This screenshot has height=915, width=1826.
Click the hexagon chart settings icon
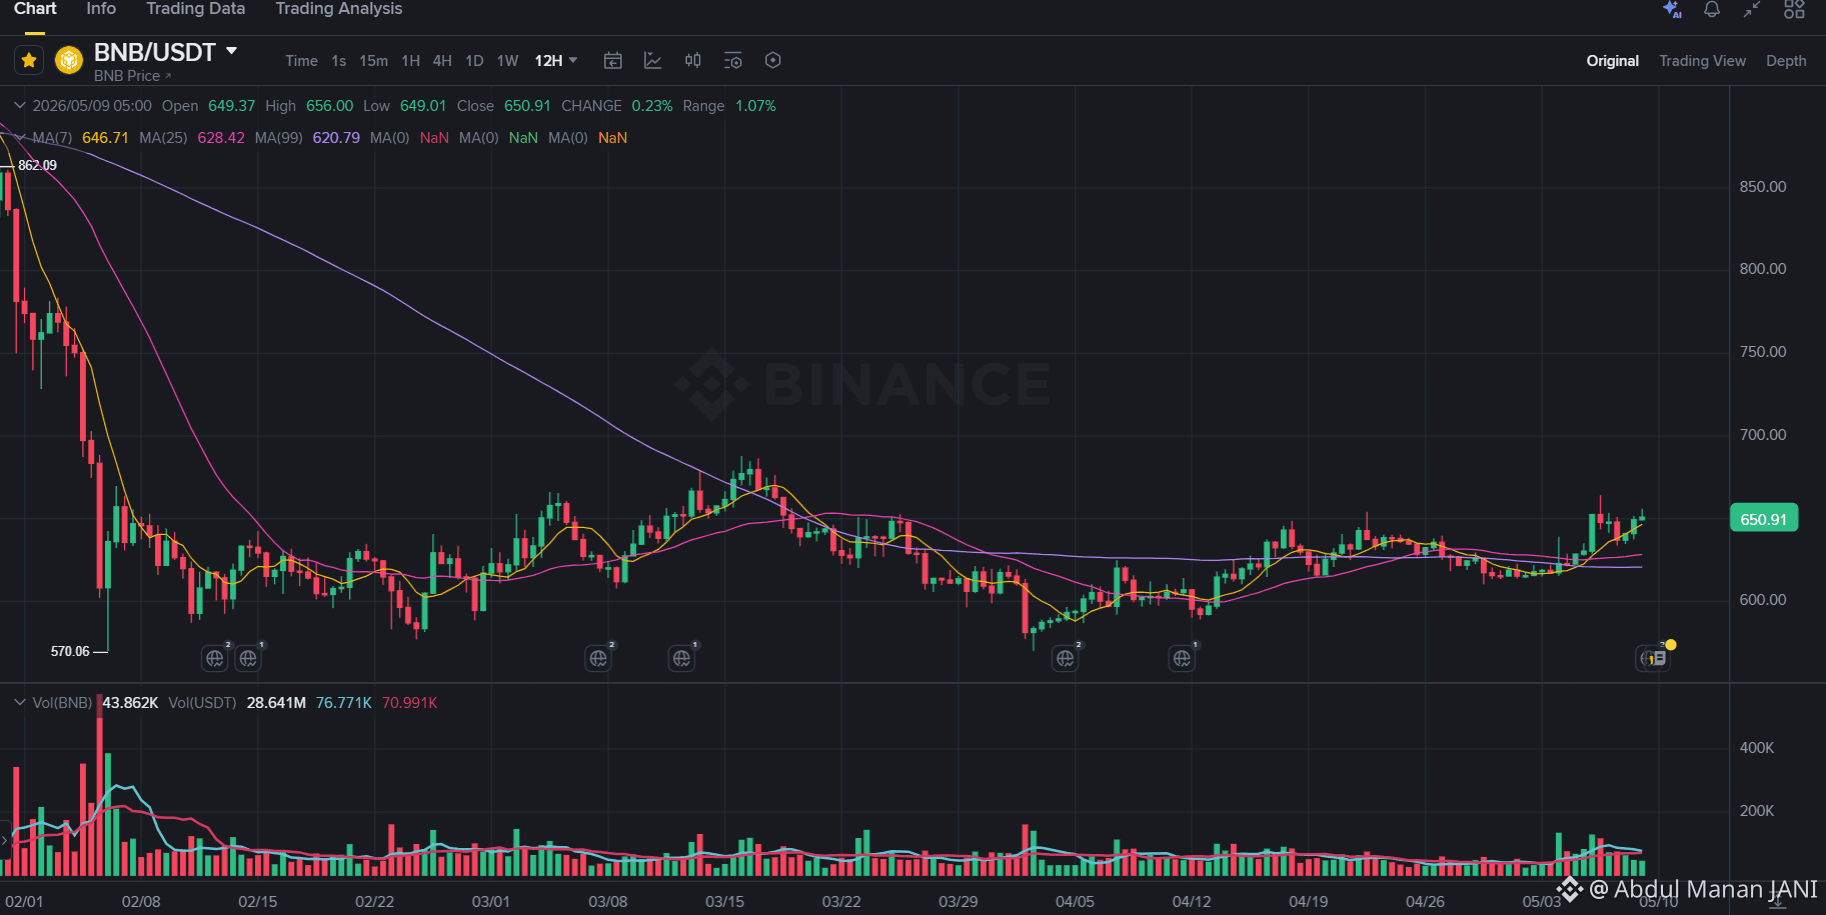click(x=773, y=61)
